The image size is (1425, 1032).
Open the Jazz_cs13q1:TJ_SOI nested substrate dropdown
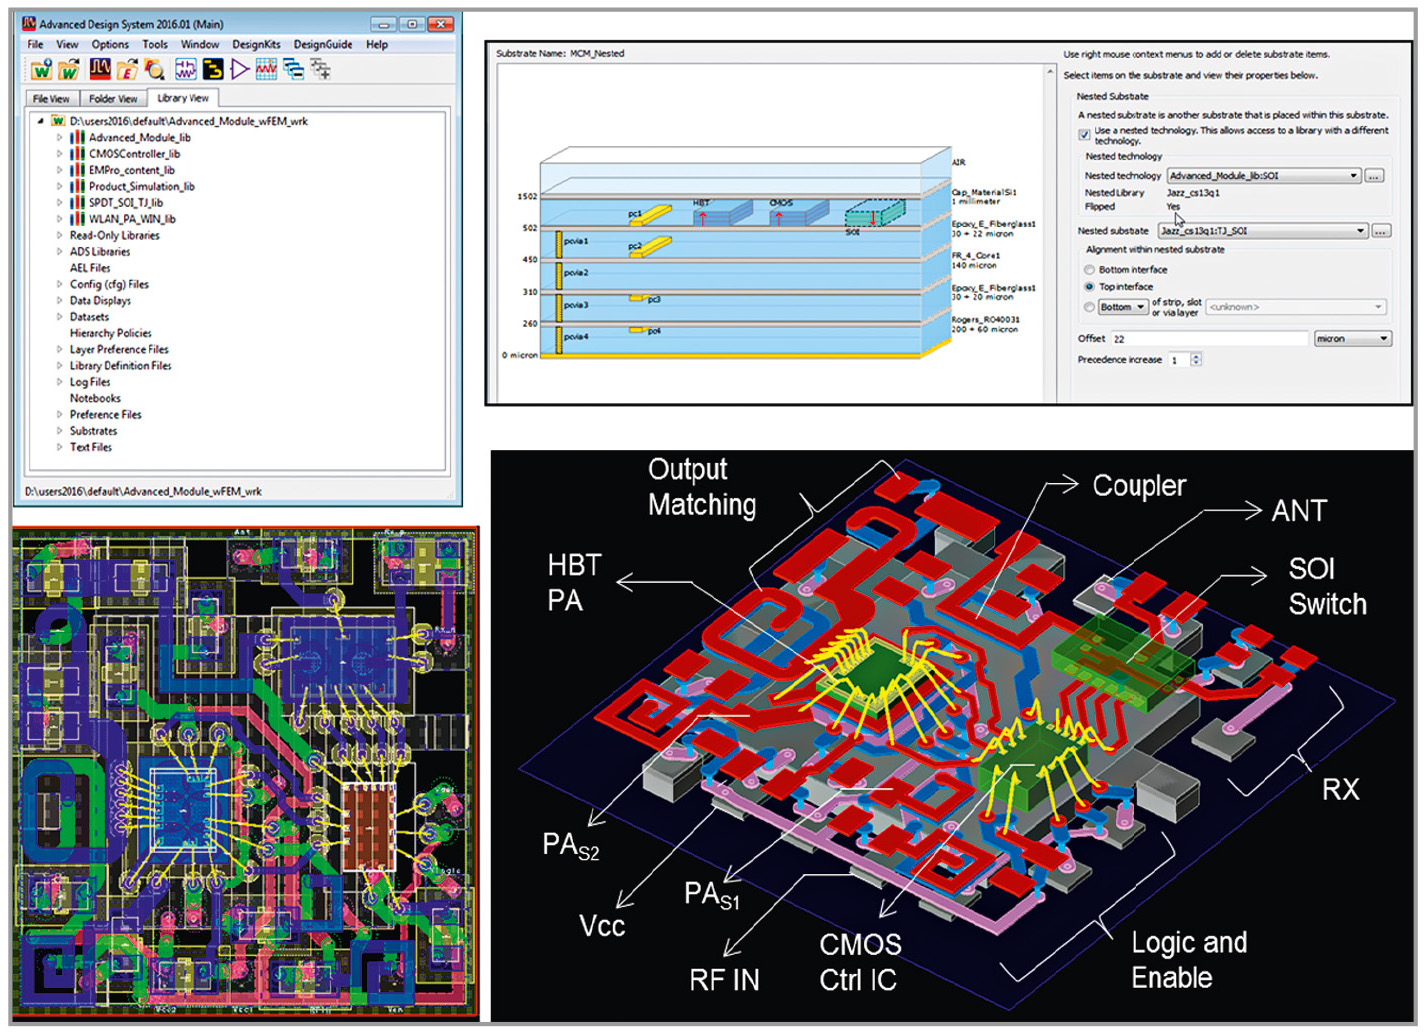pyautogui.click(x=1361, y=231)
